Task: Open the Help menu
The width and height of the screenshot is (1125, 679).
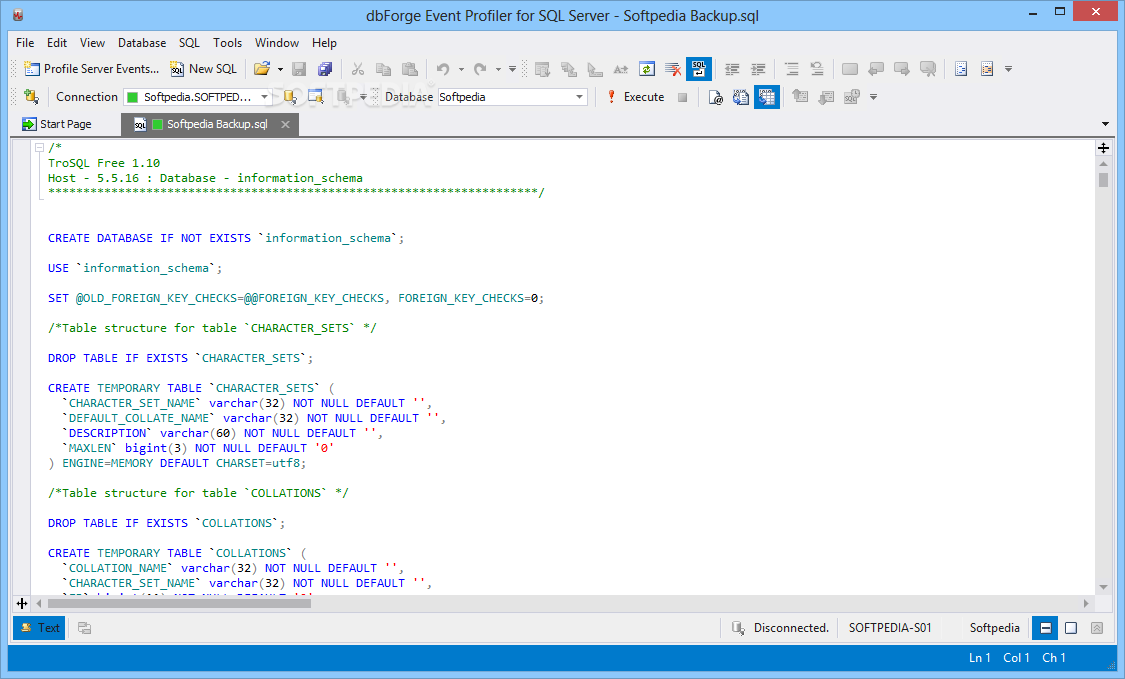Action: pos(324,43)
